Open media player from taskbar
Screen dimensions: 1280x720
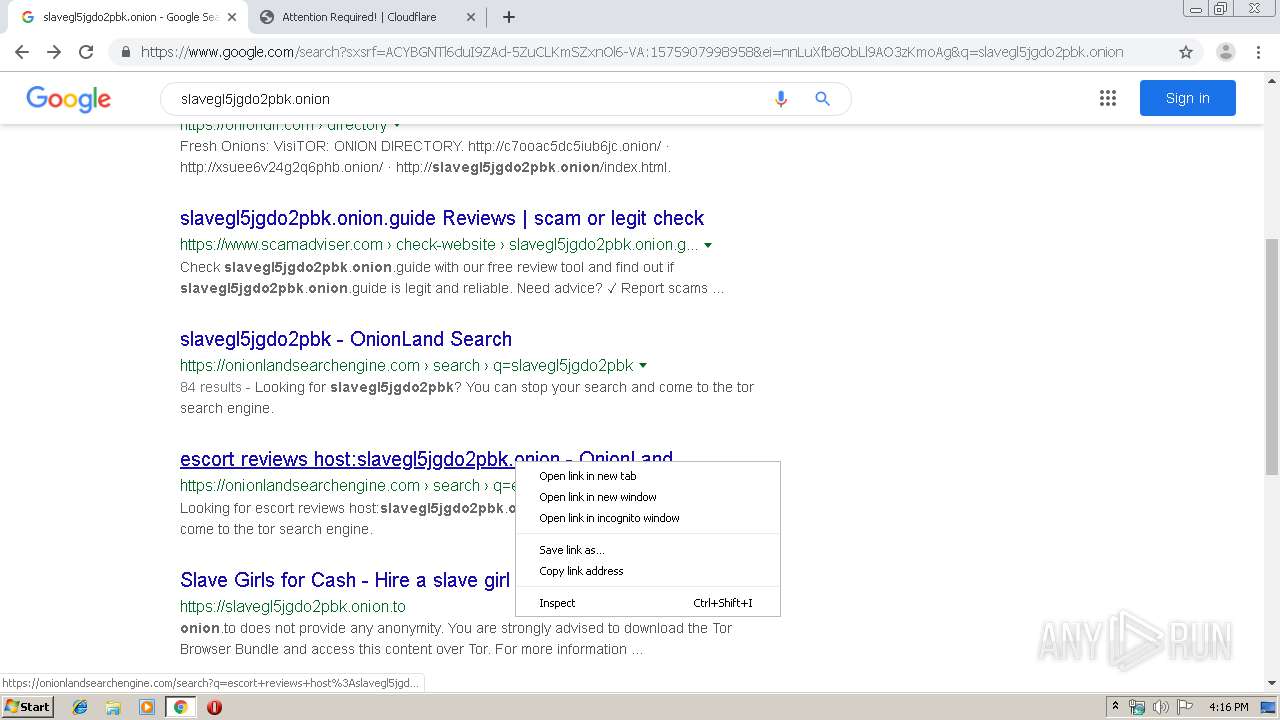pos(147,707)
